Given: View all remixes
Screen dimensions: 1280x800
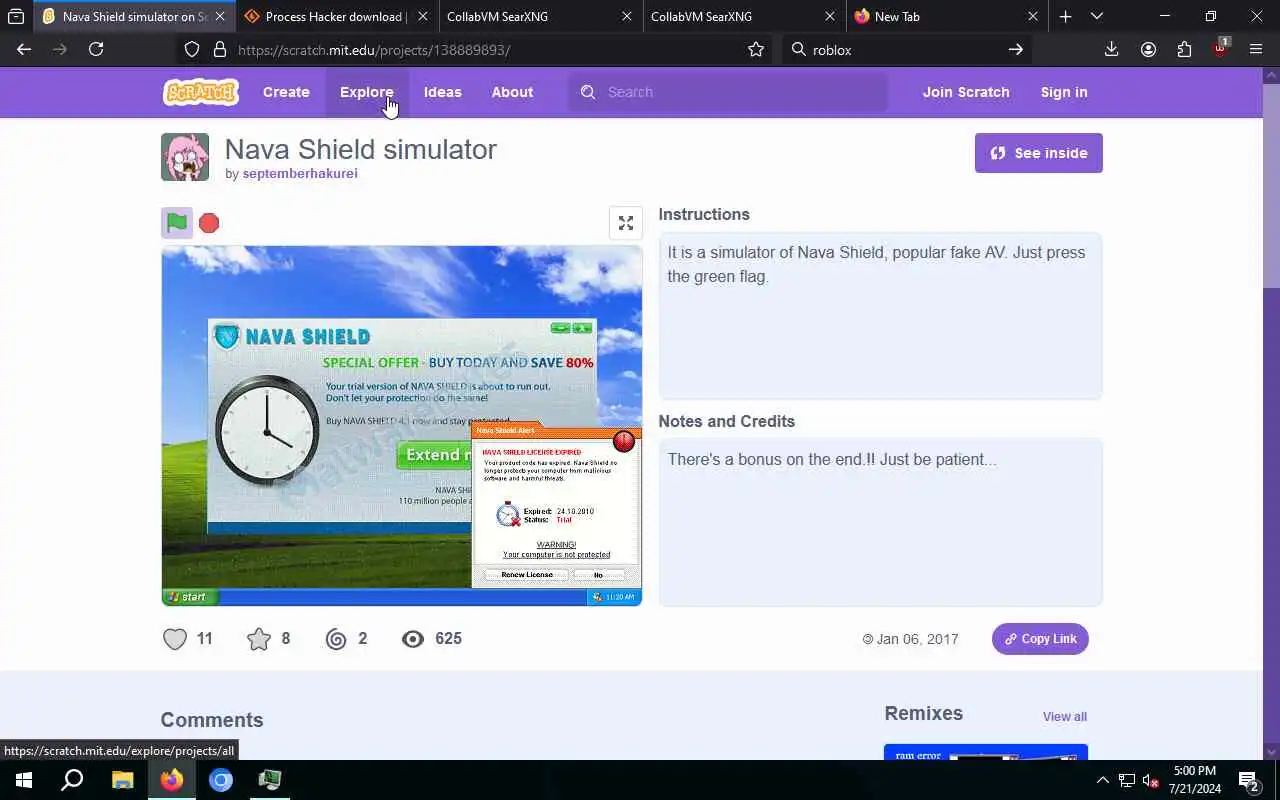Looking at the screenshot, I should tap(1065, 717).
